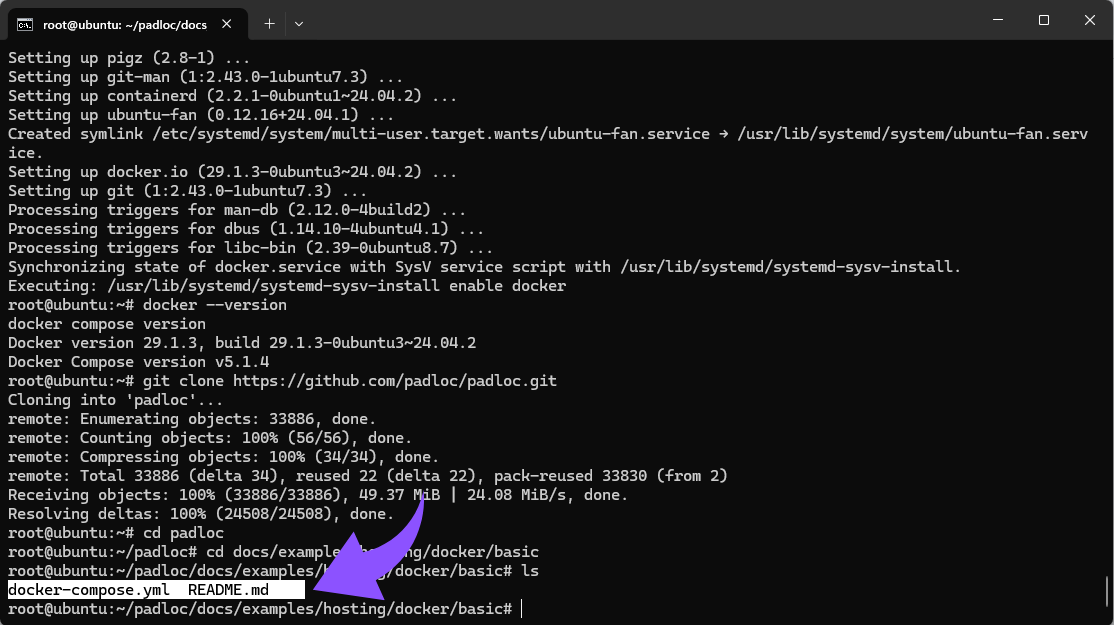Click 'docker compose version' command line
This screenshot has width=1114, height=625.
point(107,325)
